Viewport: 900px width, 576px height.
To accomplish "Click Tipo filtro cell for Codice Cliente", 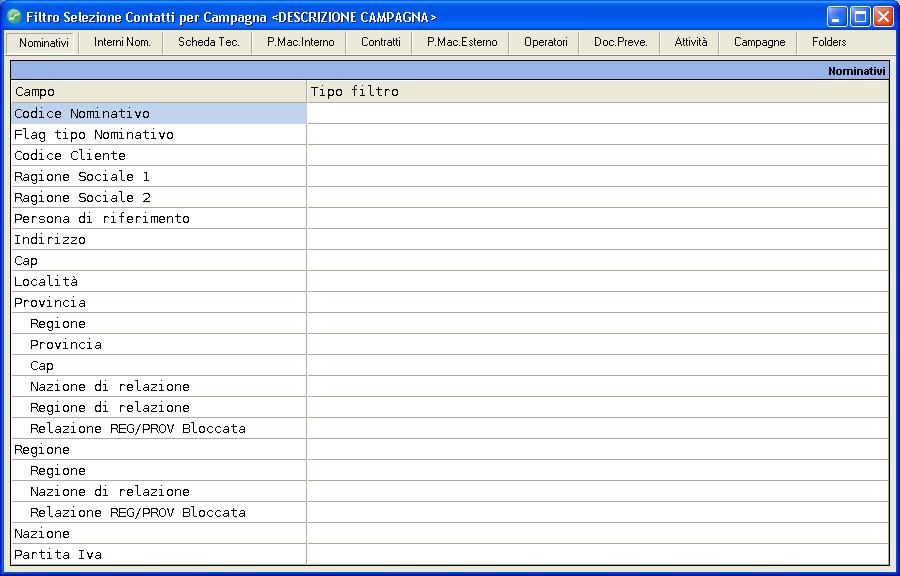I will click(598, 155).
